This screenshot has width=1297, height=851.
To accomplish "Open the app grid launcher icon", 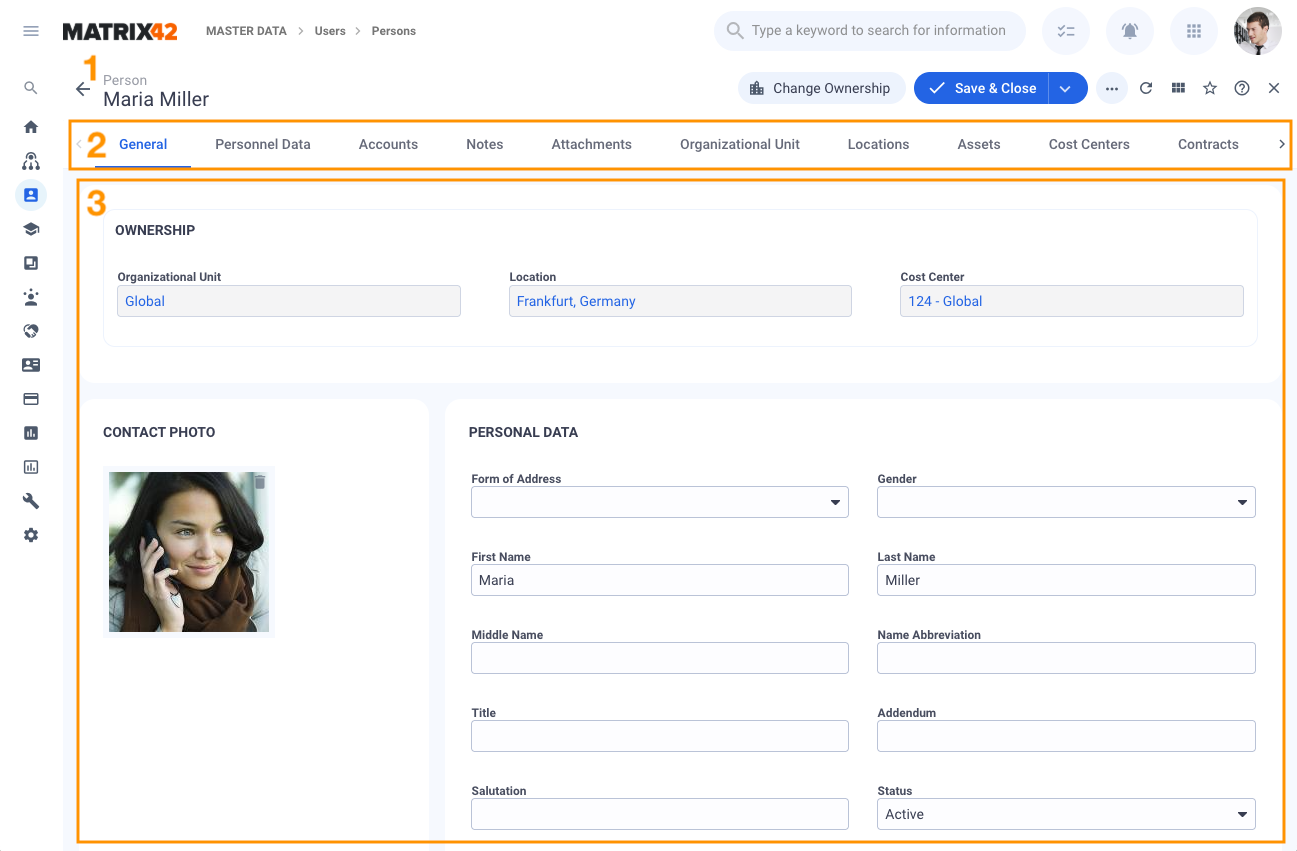I will click(1193, 31).
